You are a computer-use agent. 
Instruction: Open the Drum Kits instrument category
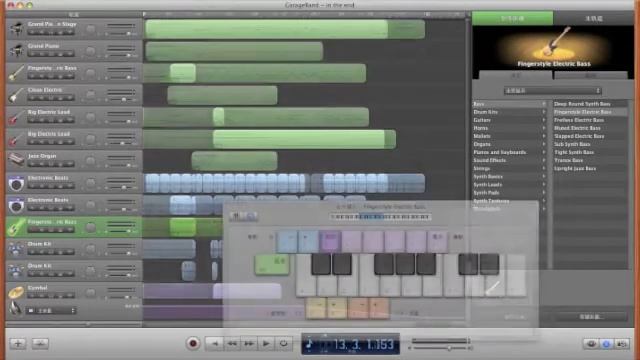coord(509,112)
